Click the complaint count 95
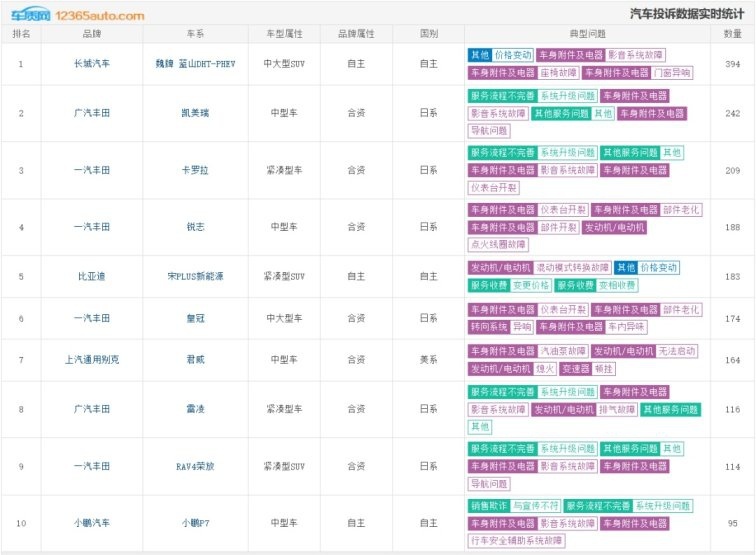This screenshot has width=756, height=555. point(732,523)
